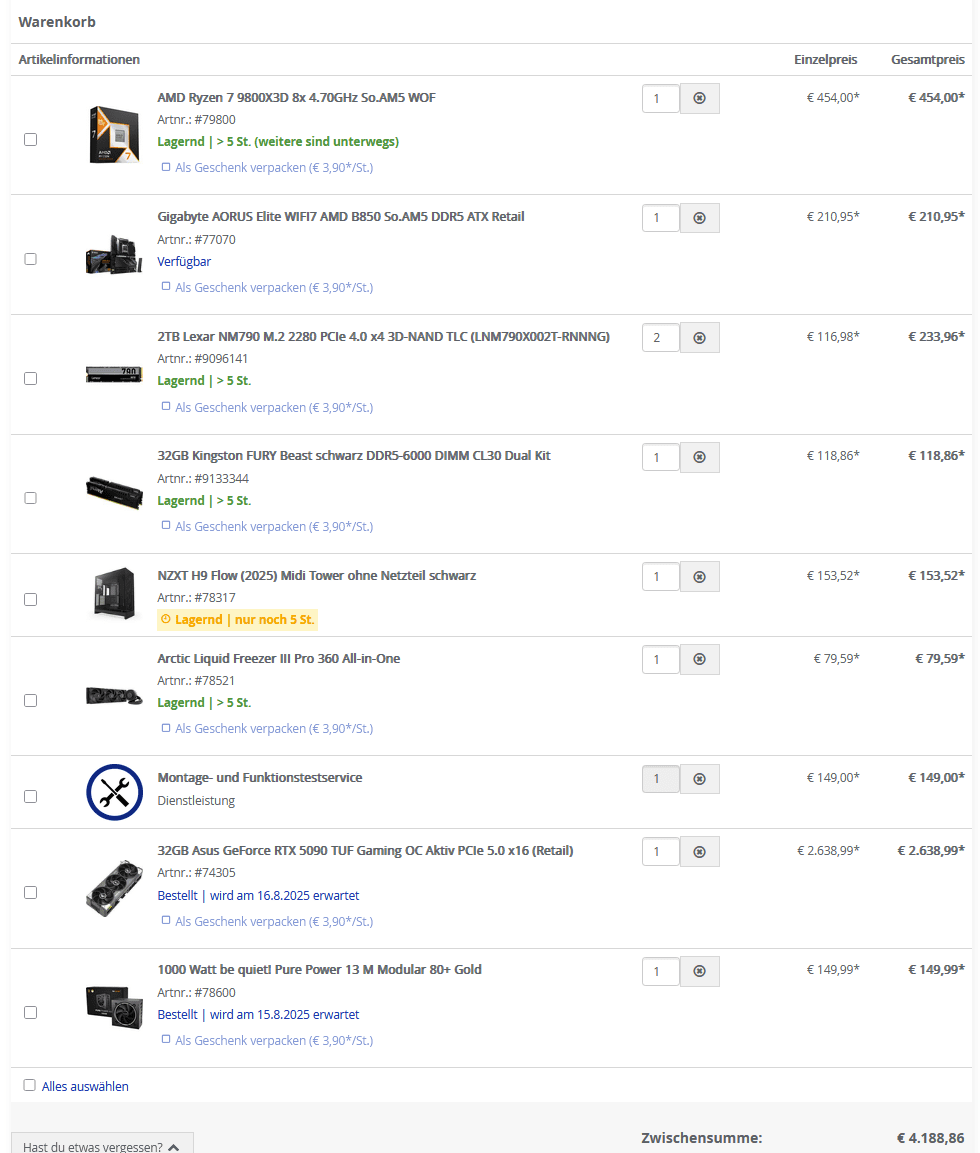Open the 2TB Lexar NM790 product link
980x1153 pixels.
[383, 337]
